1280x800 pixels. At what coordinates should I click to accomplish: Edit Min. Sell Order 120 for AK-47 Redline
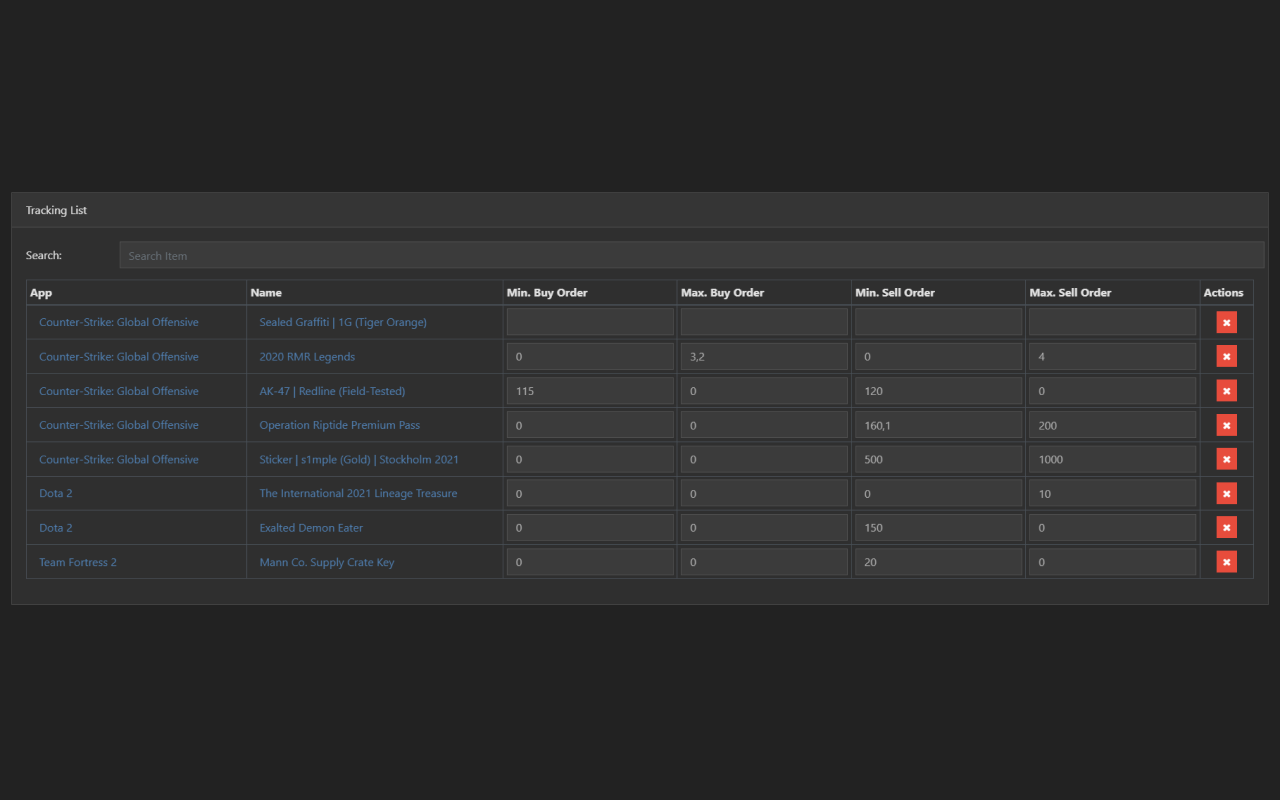coord(938,391)
